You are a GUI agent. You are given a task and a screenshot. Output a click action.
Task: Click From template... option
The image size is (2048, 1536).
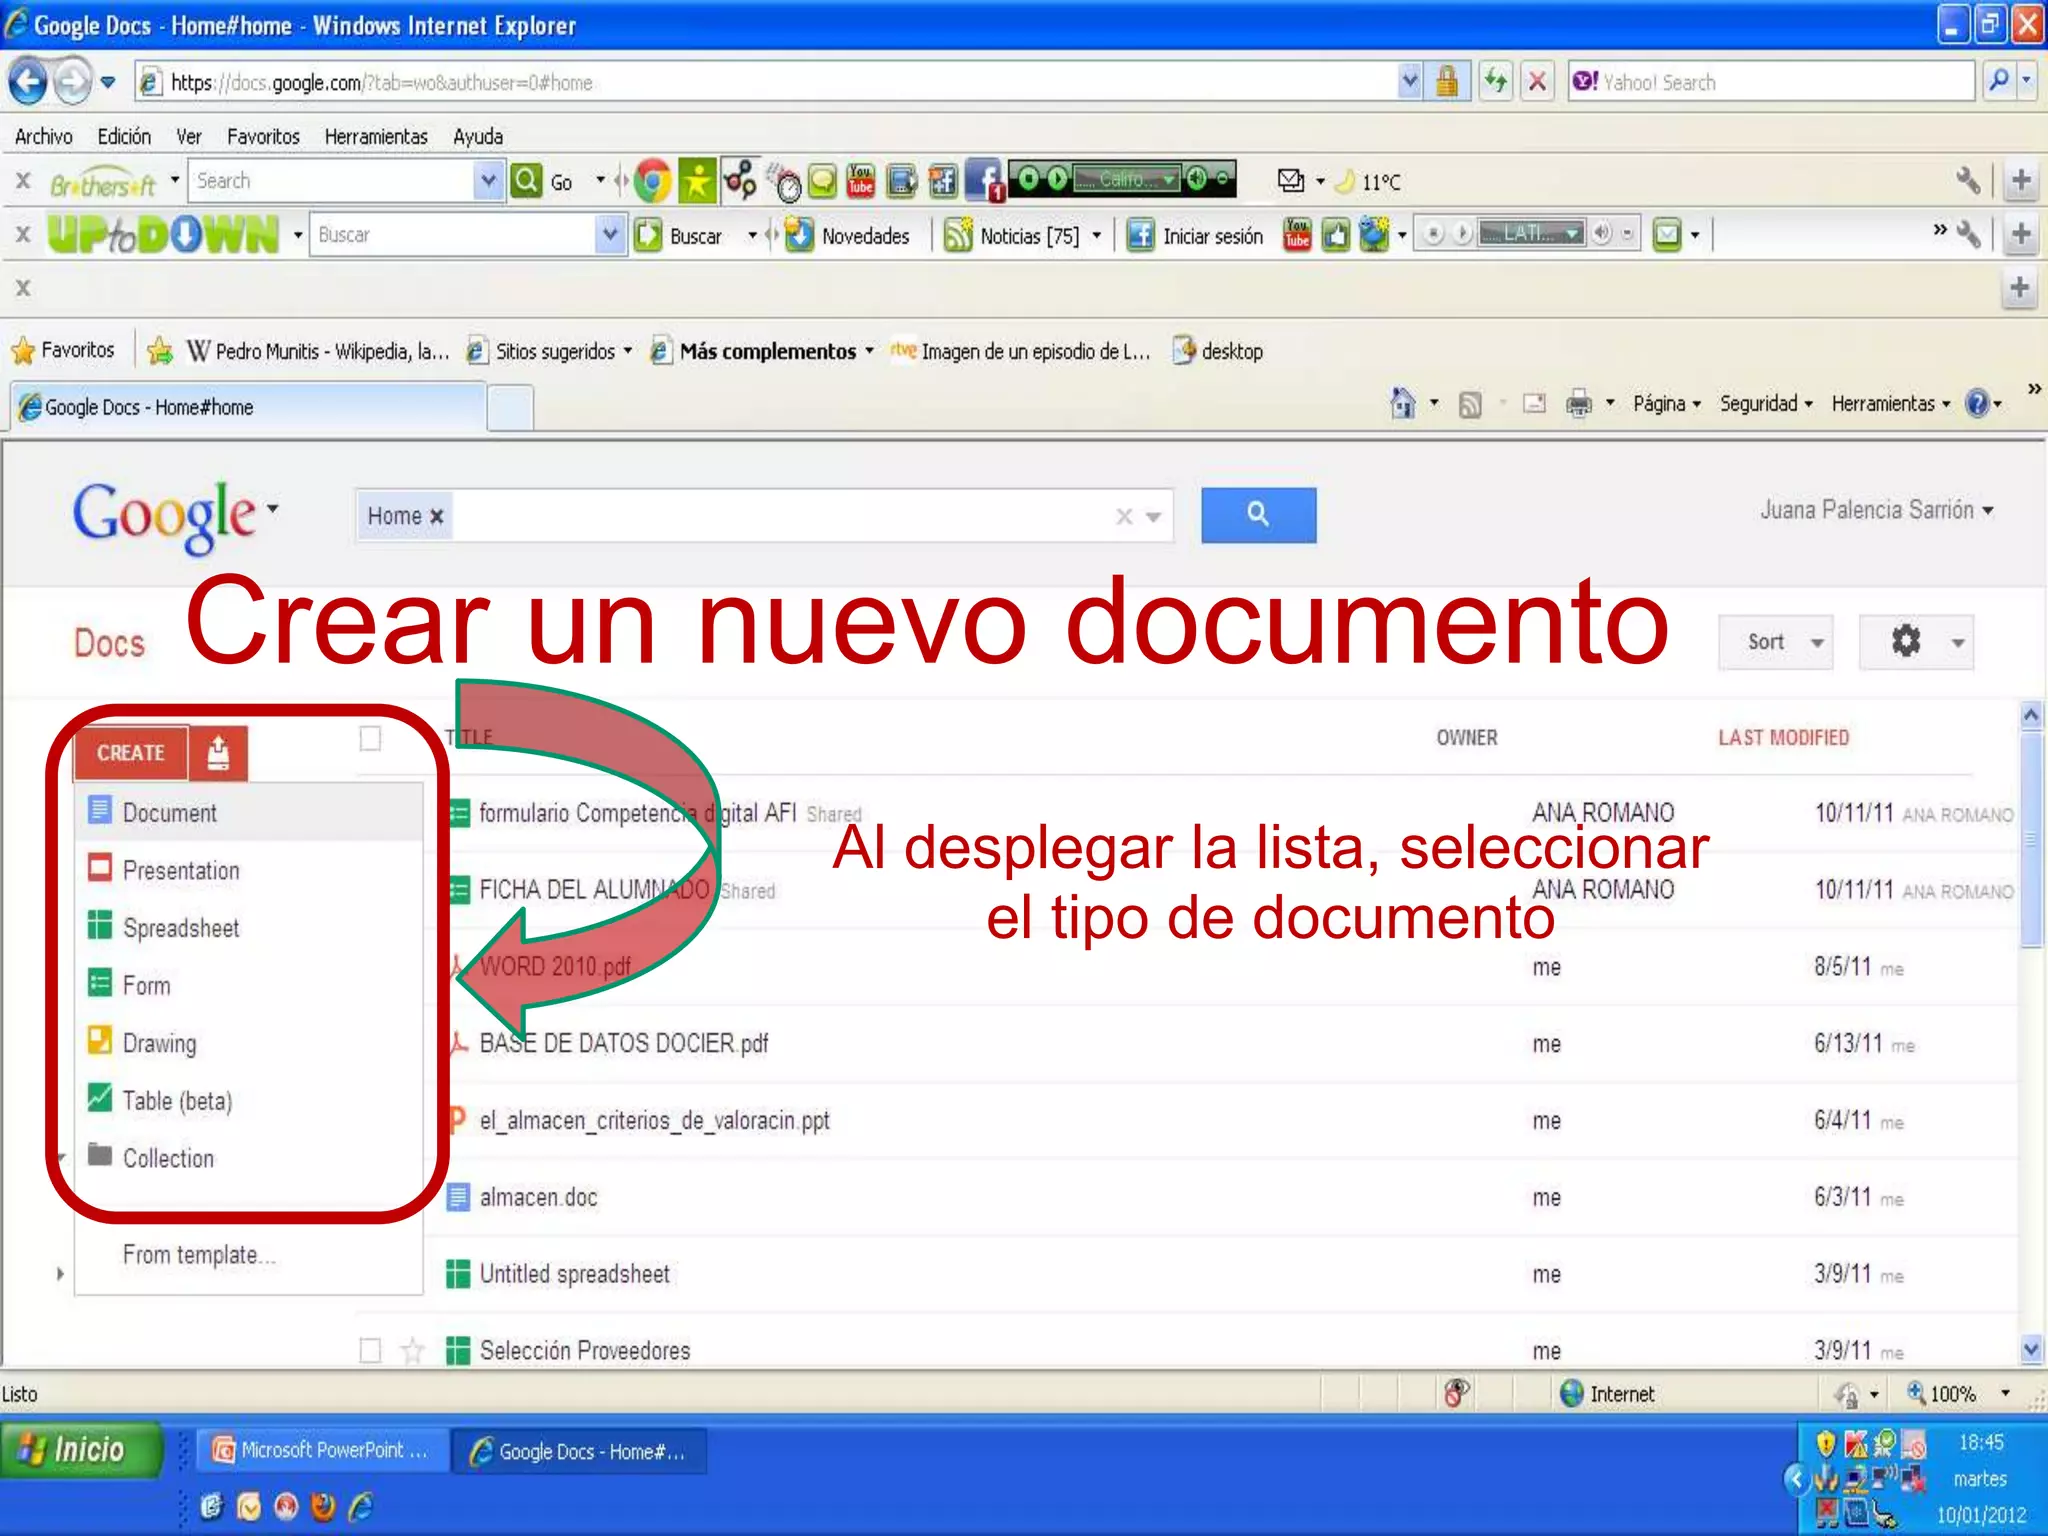199,1254
